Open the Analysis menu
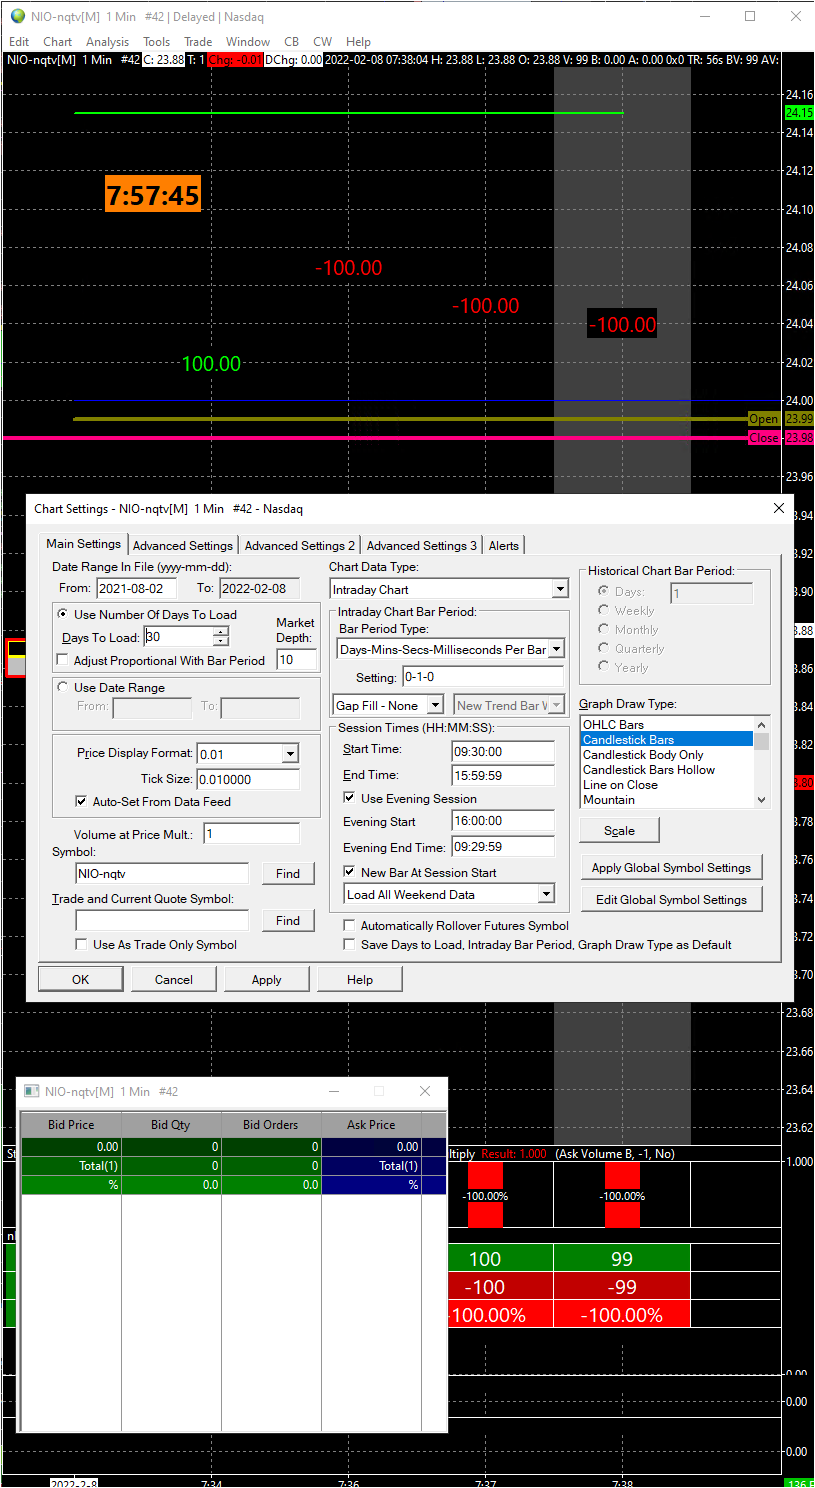 pyautogui.click(x=107, y=42)
